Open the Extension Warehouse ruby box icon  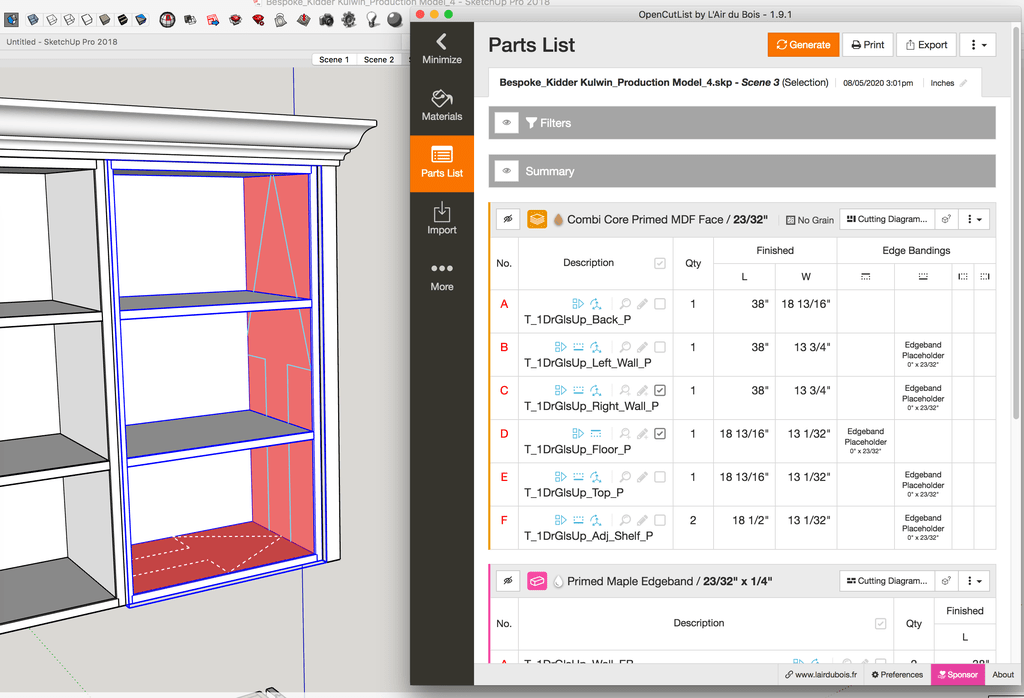click(236, 20)
